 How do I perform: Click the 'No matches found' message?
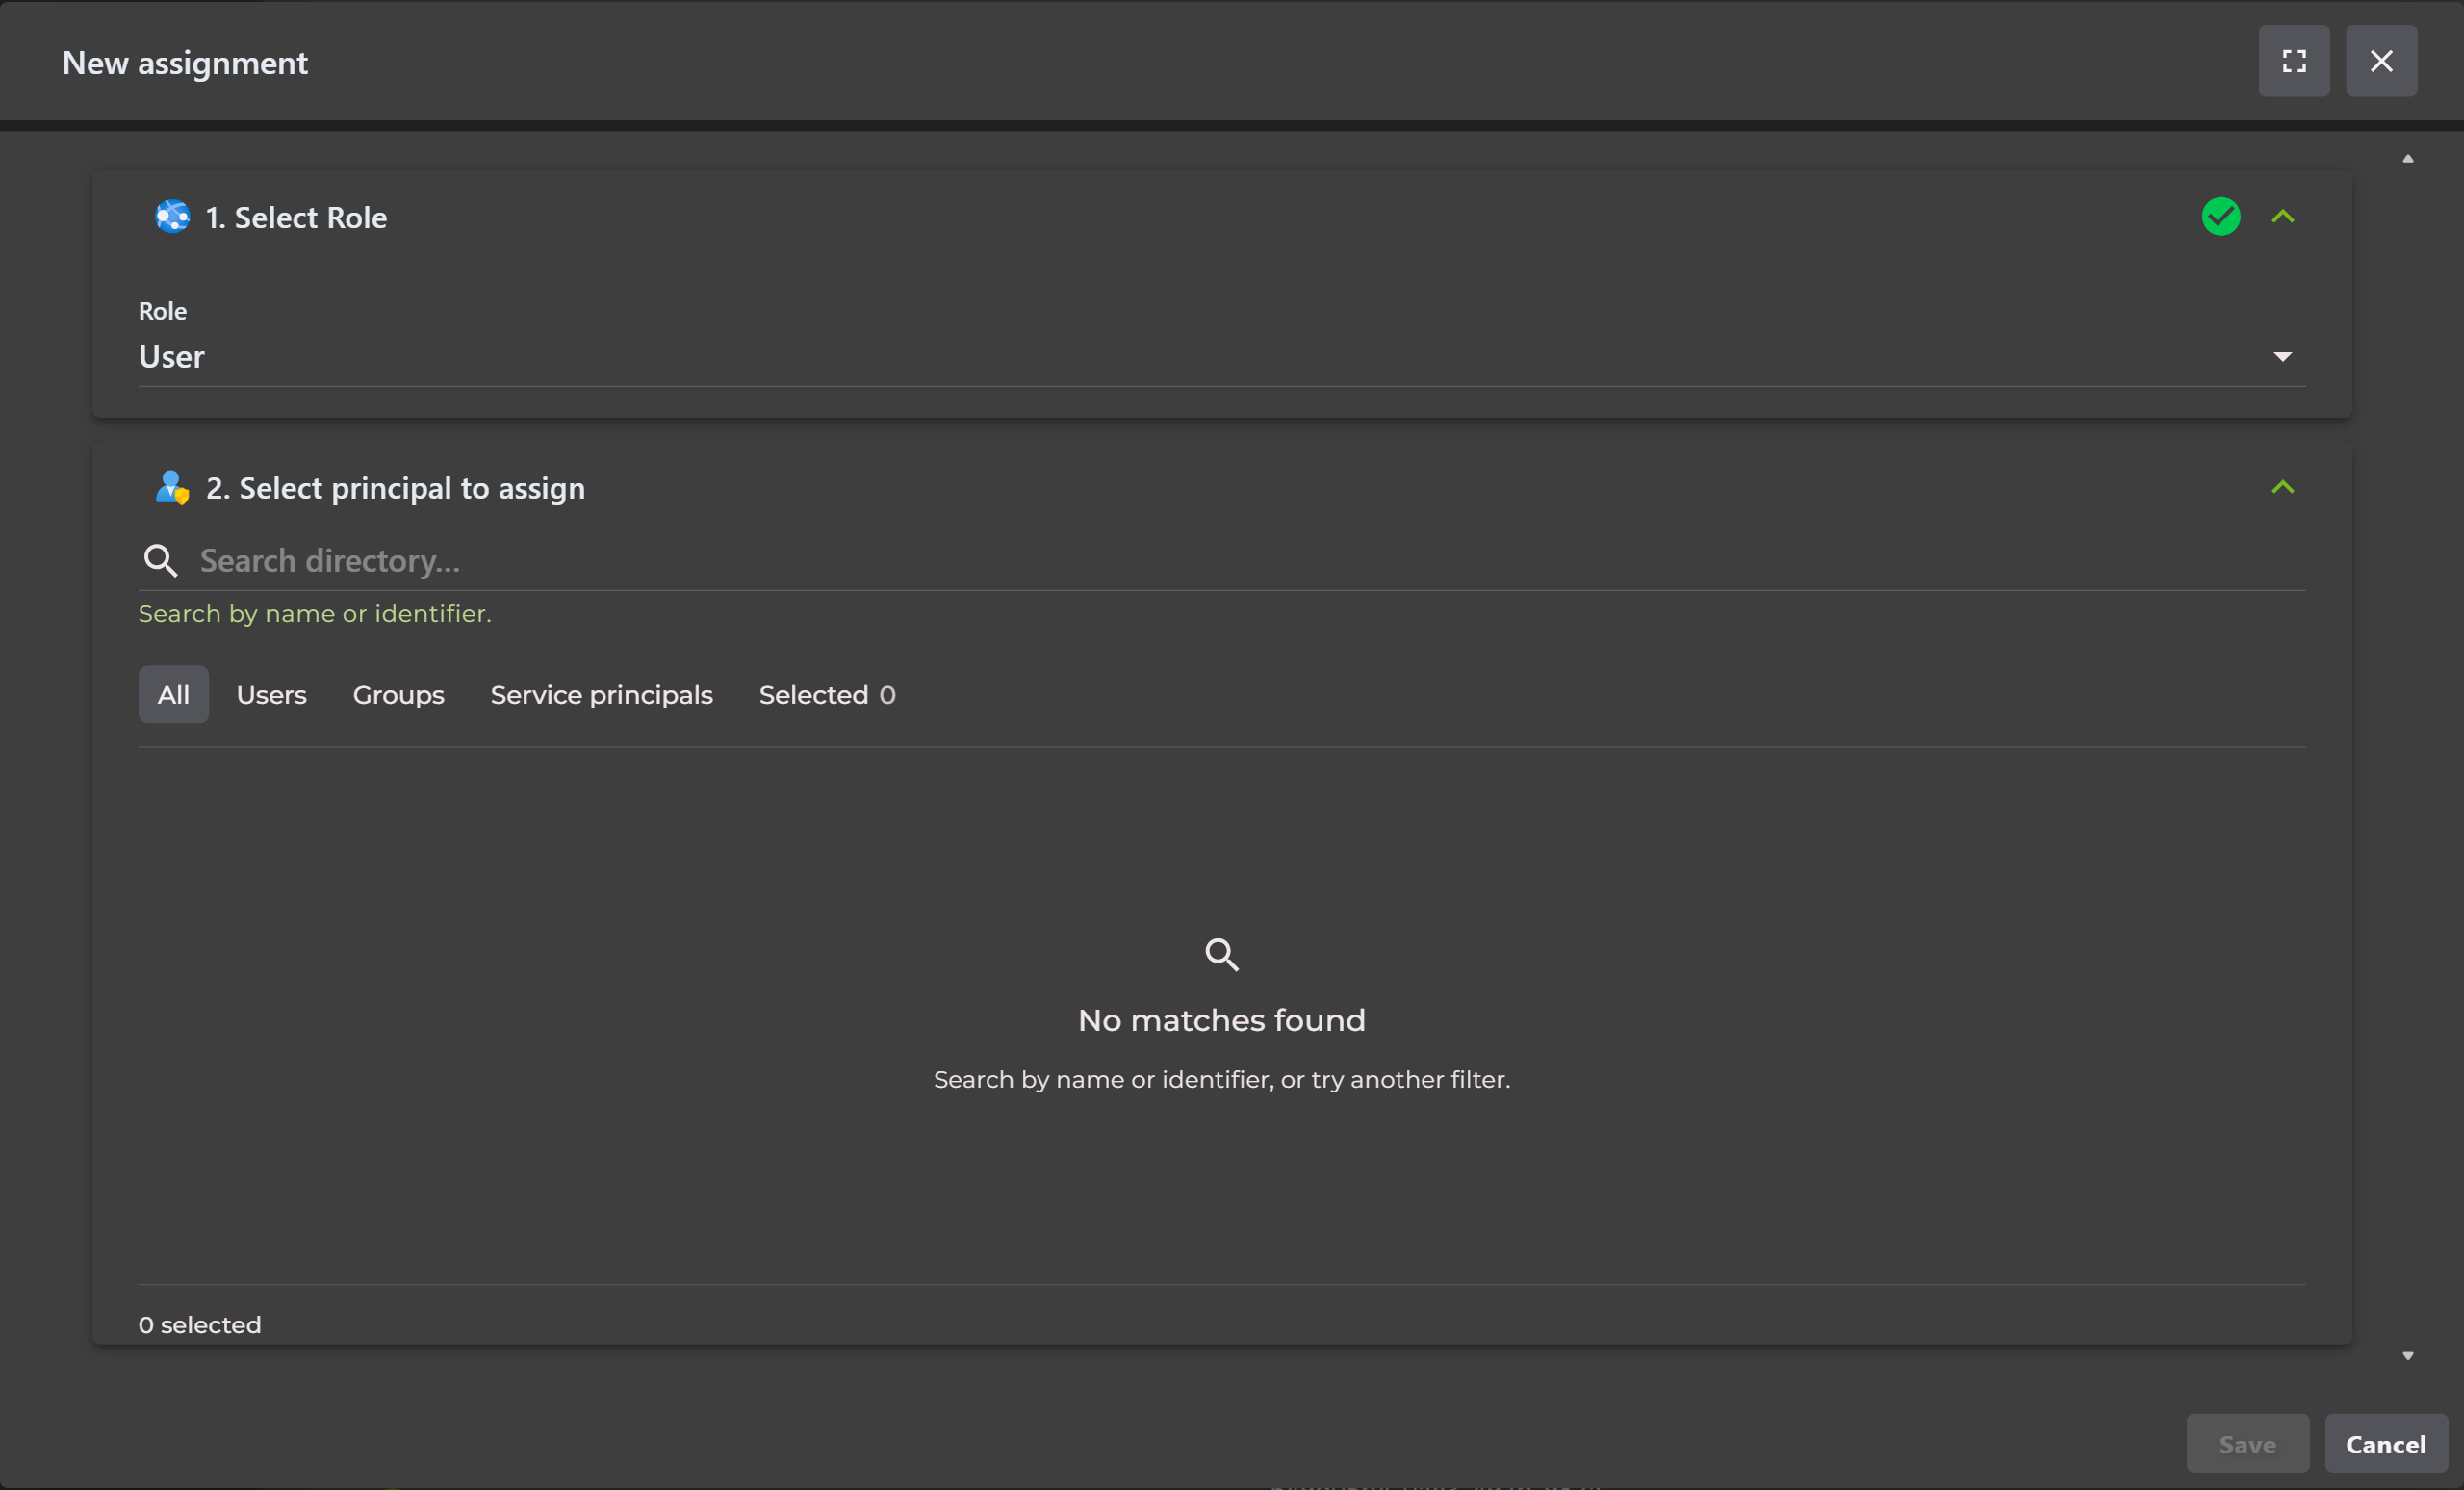pos(1221,1020)
